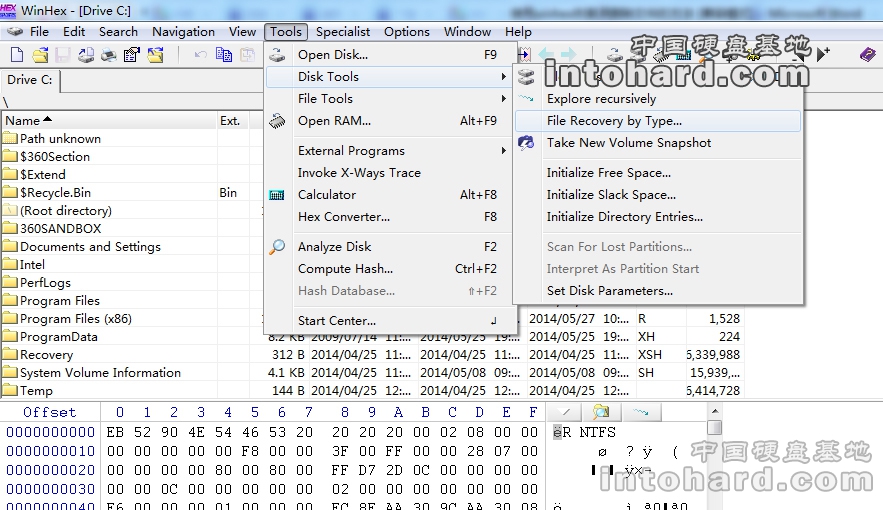The image size is (883, 510).
Task: Open the File menu
Action: pos(39,32)
